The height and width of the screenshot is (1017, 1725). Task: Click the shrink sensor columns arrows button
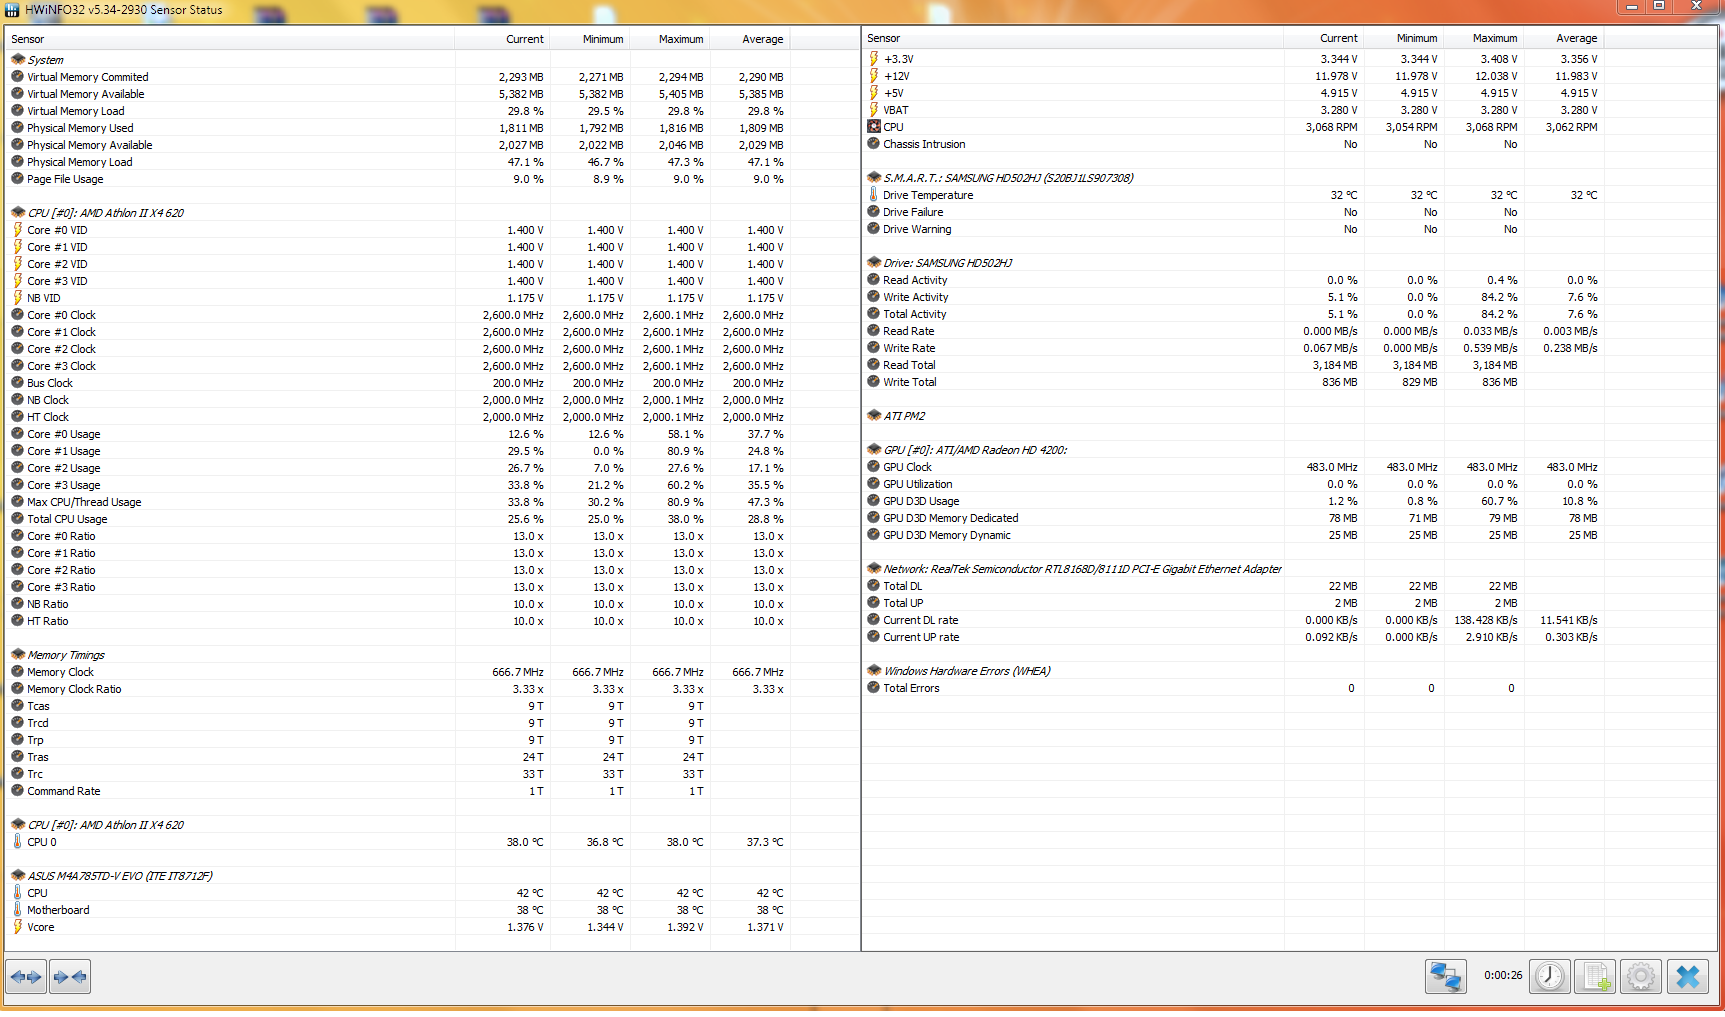pos(70,976)
